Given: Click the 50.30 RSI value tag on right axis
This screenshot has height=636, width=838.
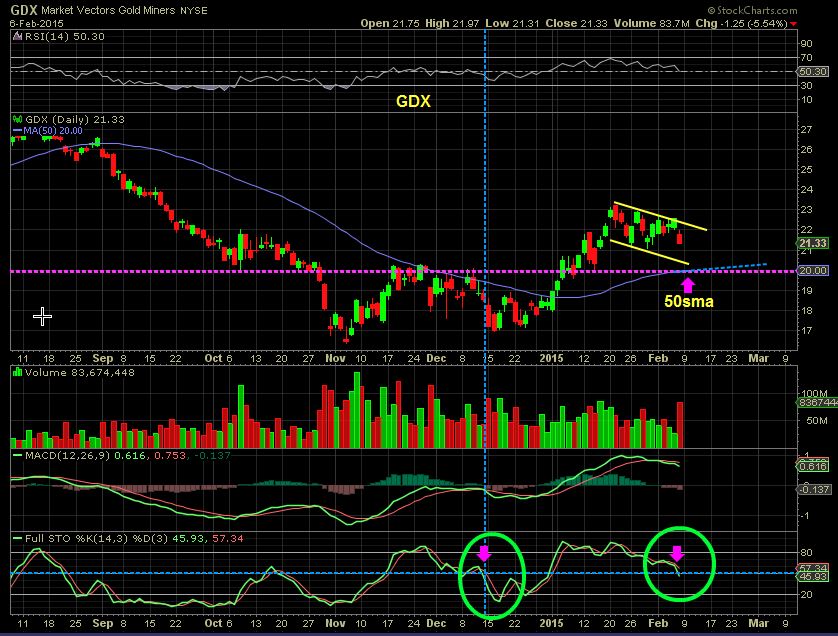Looking at the screenshot, I should [812, 71].
